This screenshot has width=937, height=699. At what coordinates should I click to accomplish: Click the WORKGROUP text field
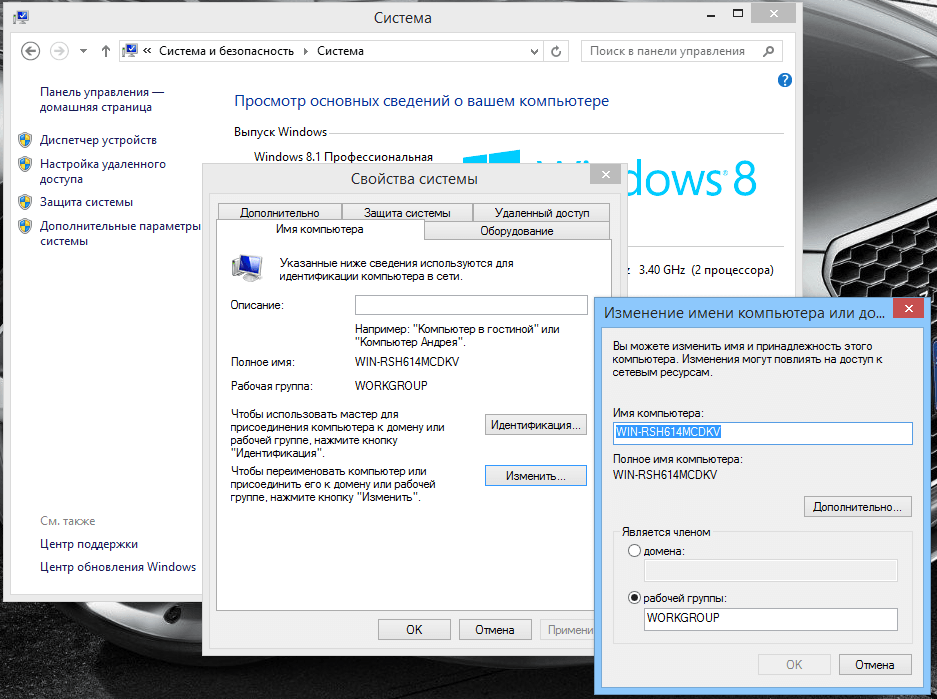click(771, 619)
